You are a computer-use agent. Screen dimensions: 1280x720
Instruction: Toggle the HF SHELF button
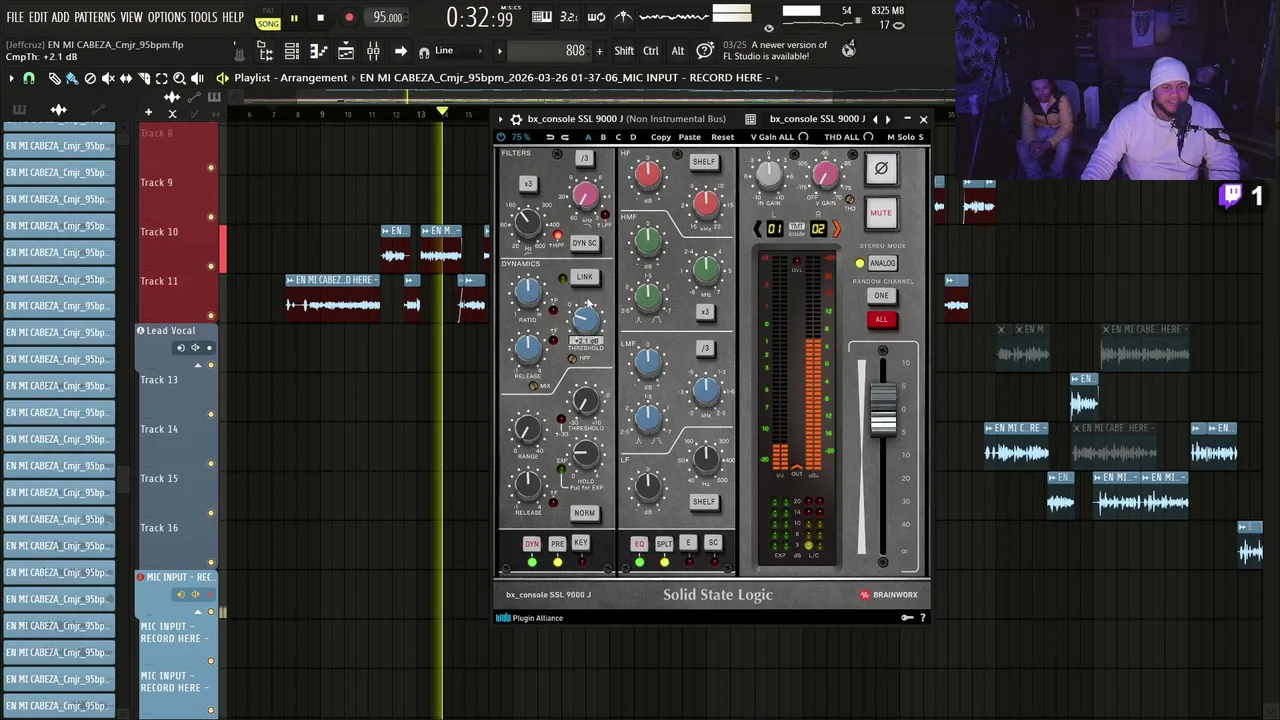click(x=704, y=162)
